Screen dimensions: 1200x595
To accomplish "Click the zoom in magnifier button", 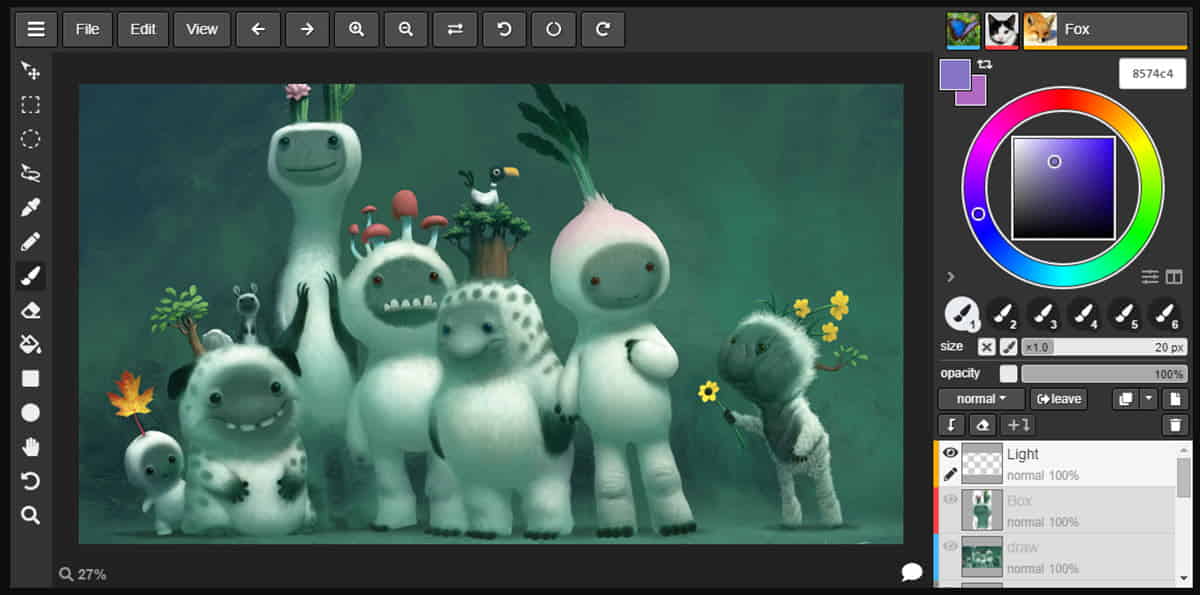I will tap(356, 29).
